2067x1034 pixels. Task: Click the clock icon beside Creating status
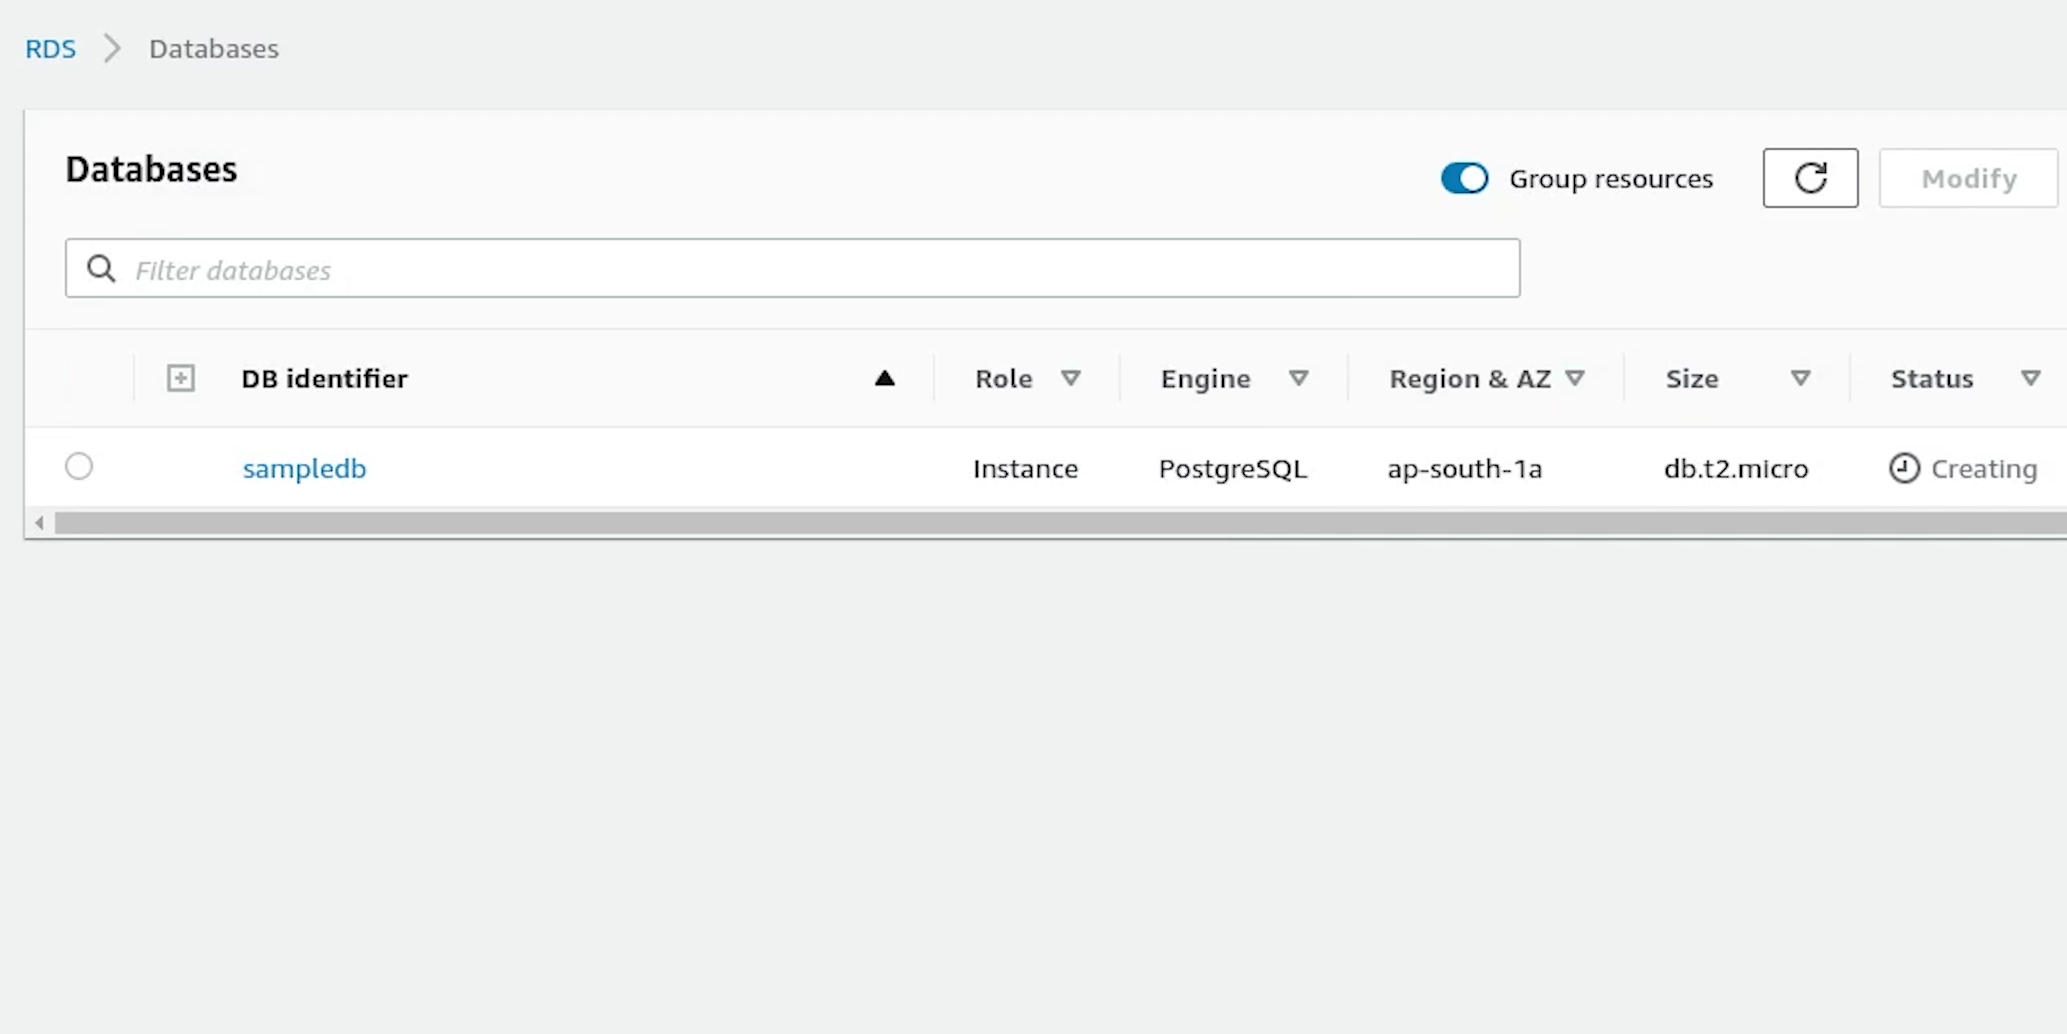1903,468
